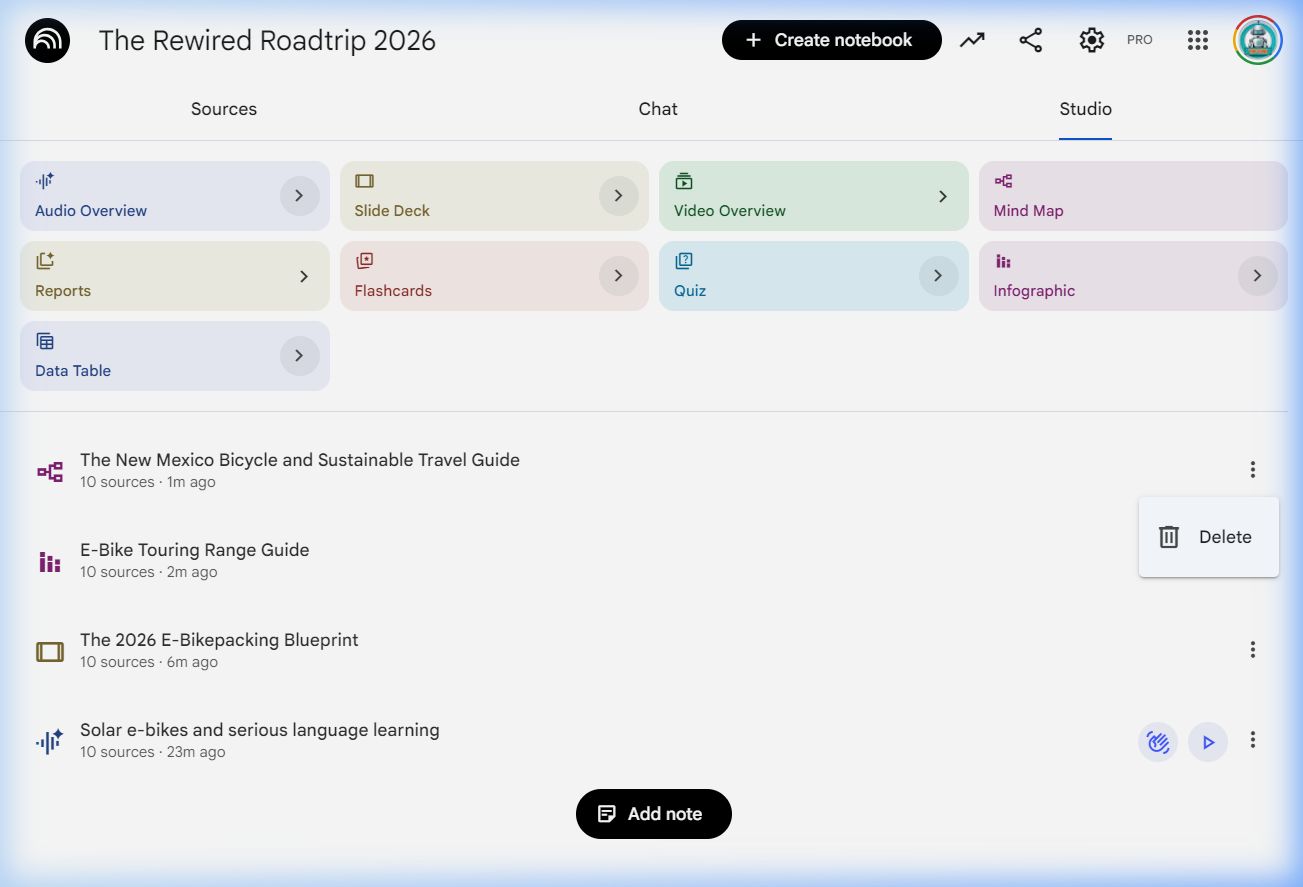This screenshot has width=1303, height=887.
Task: Open the Google apps grid icon
Action: click(x=1198, y=40)
